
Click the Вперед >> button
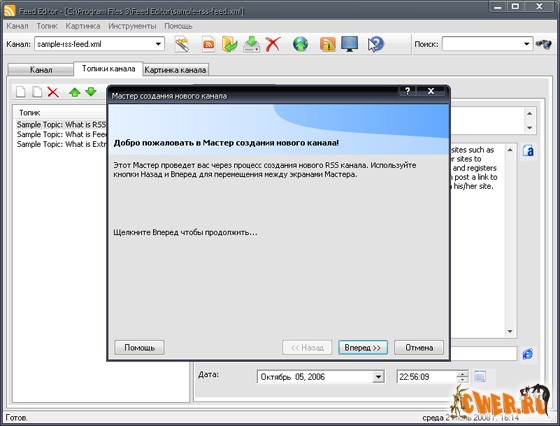click(x=363, y=347)
